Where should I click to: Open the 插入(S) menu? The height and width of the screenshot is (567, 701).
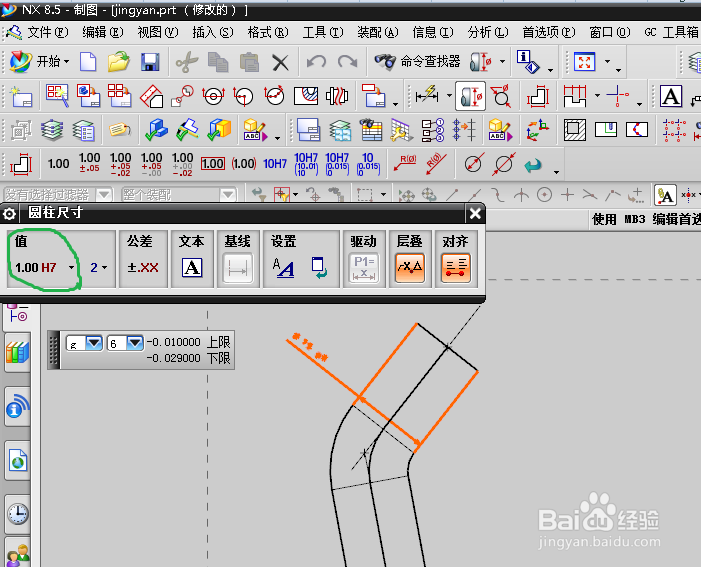(x=213, y=32)
